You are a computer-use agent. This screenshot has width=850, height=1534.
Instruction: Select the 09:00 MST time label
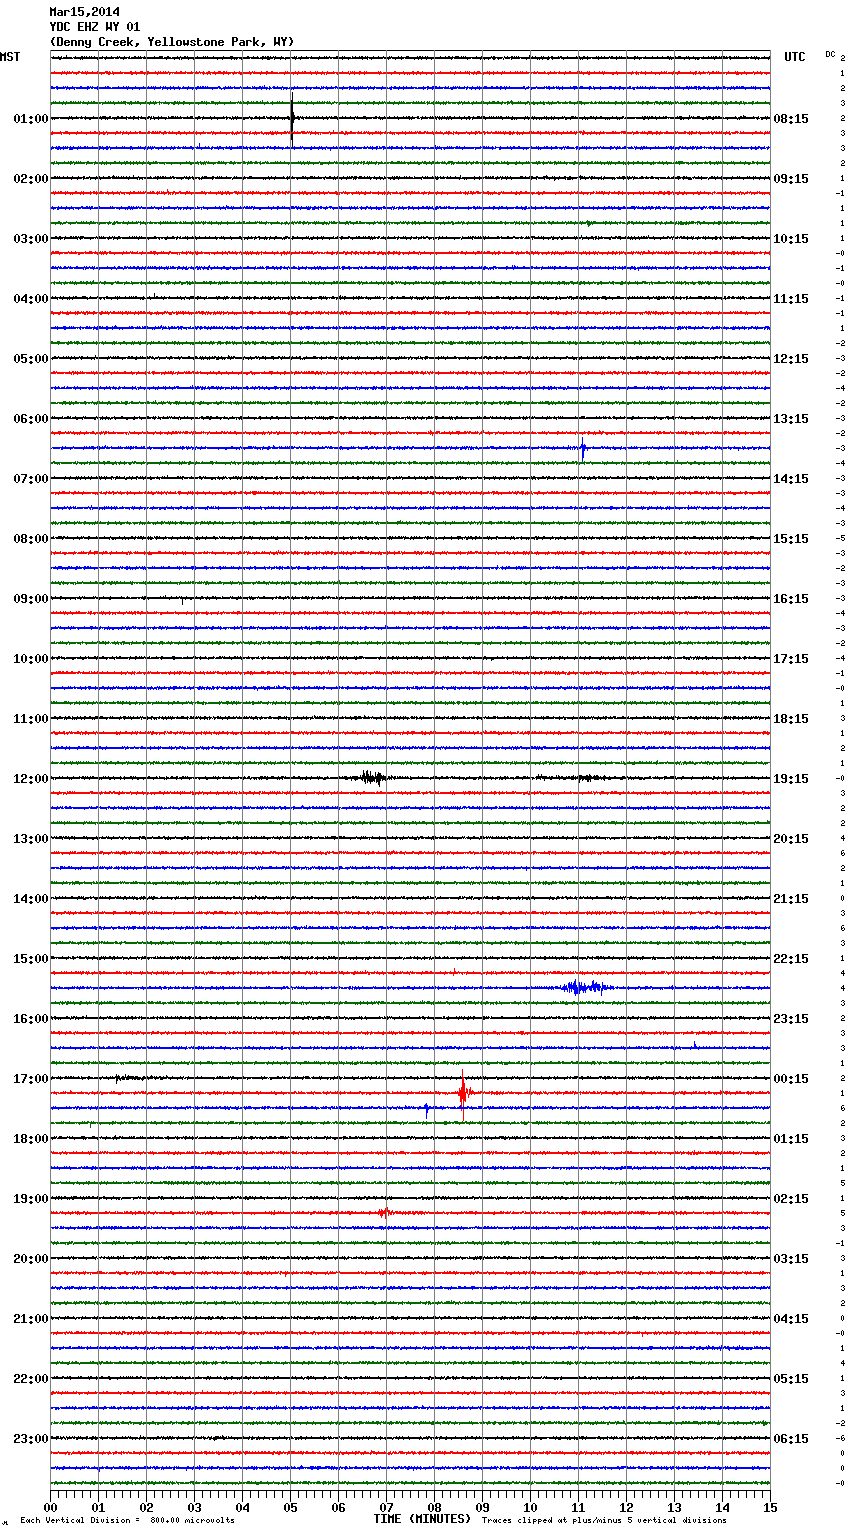coord(31,599)
